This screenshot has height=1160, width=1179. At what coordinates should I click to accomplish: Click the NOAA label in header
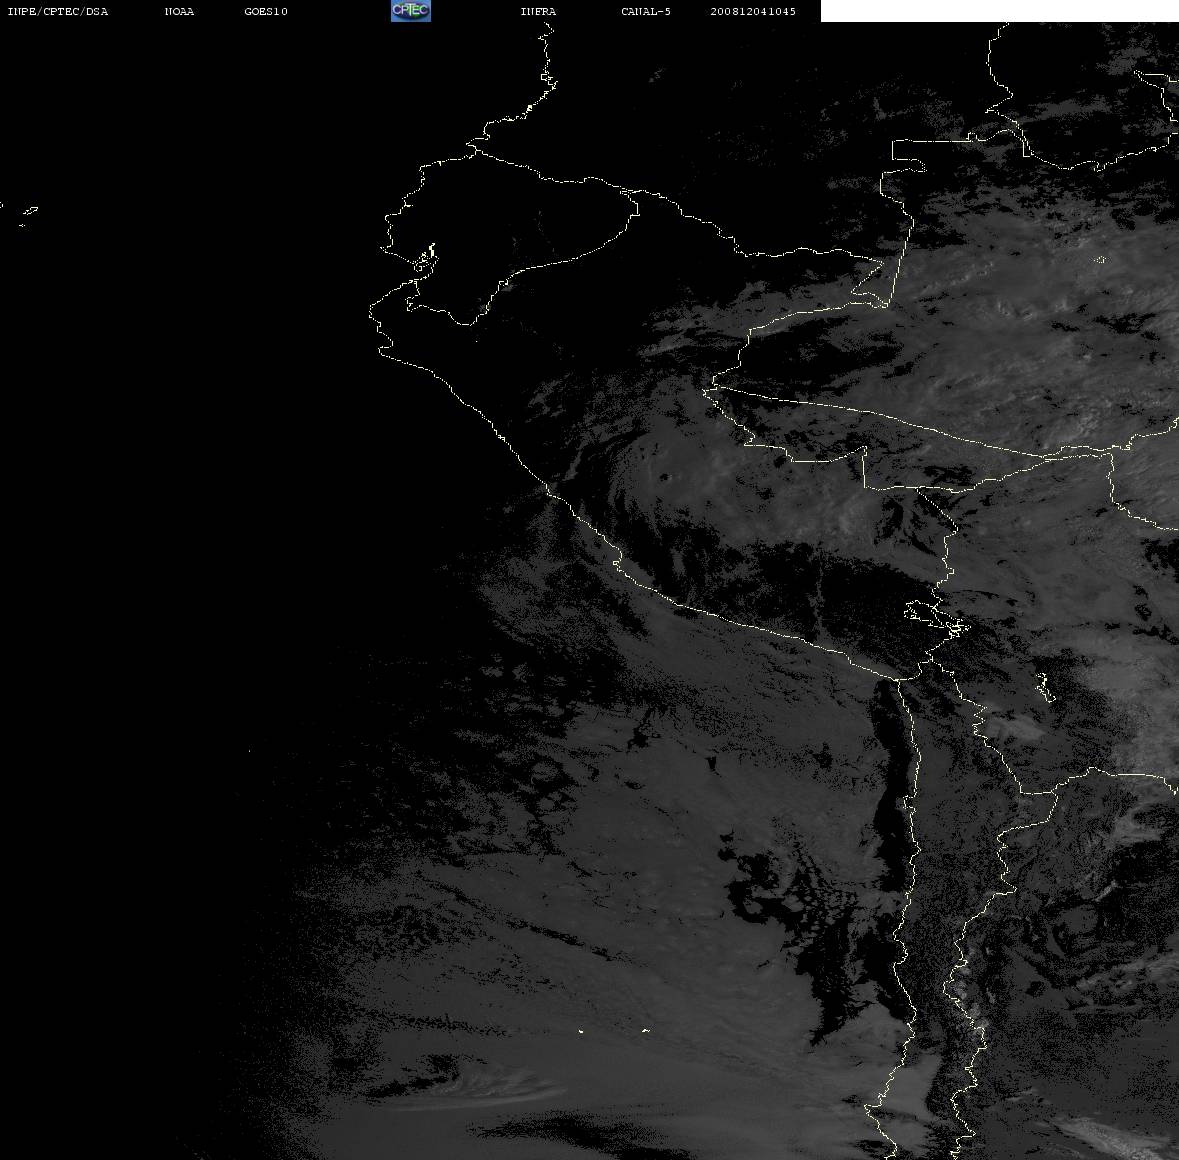(179, 11)
